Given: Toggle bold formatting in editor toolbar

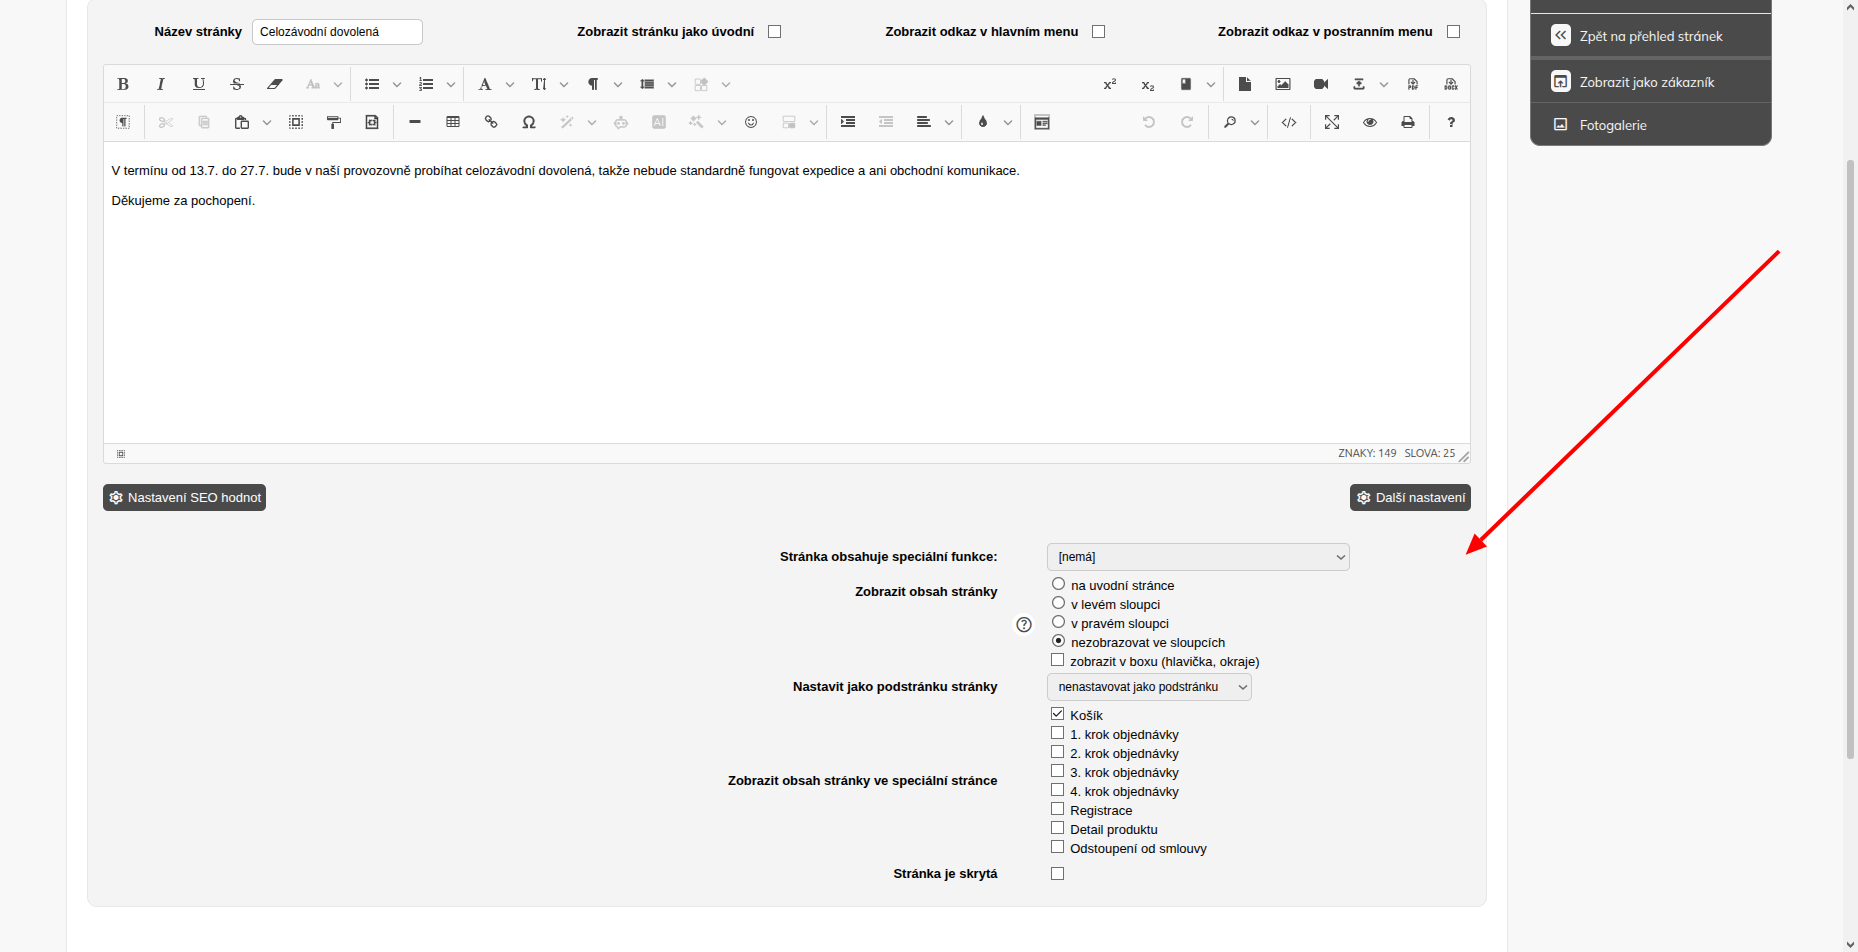Looking at the screenshot, I should 123,84.
